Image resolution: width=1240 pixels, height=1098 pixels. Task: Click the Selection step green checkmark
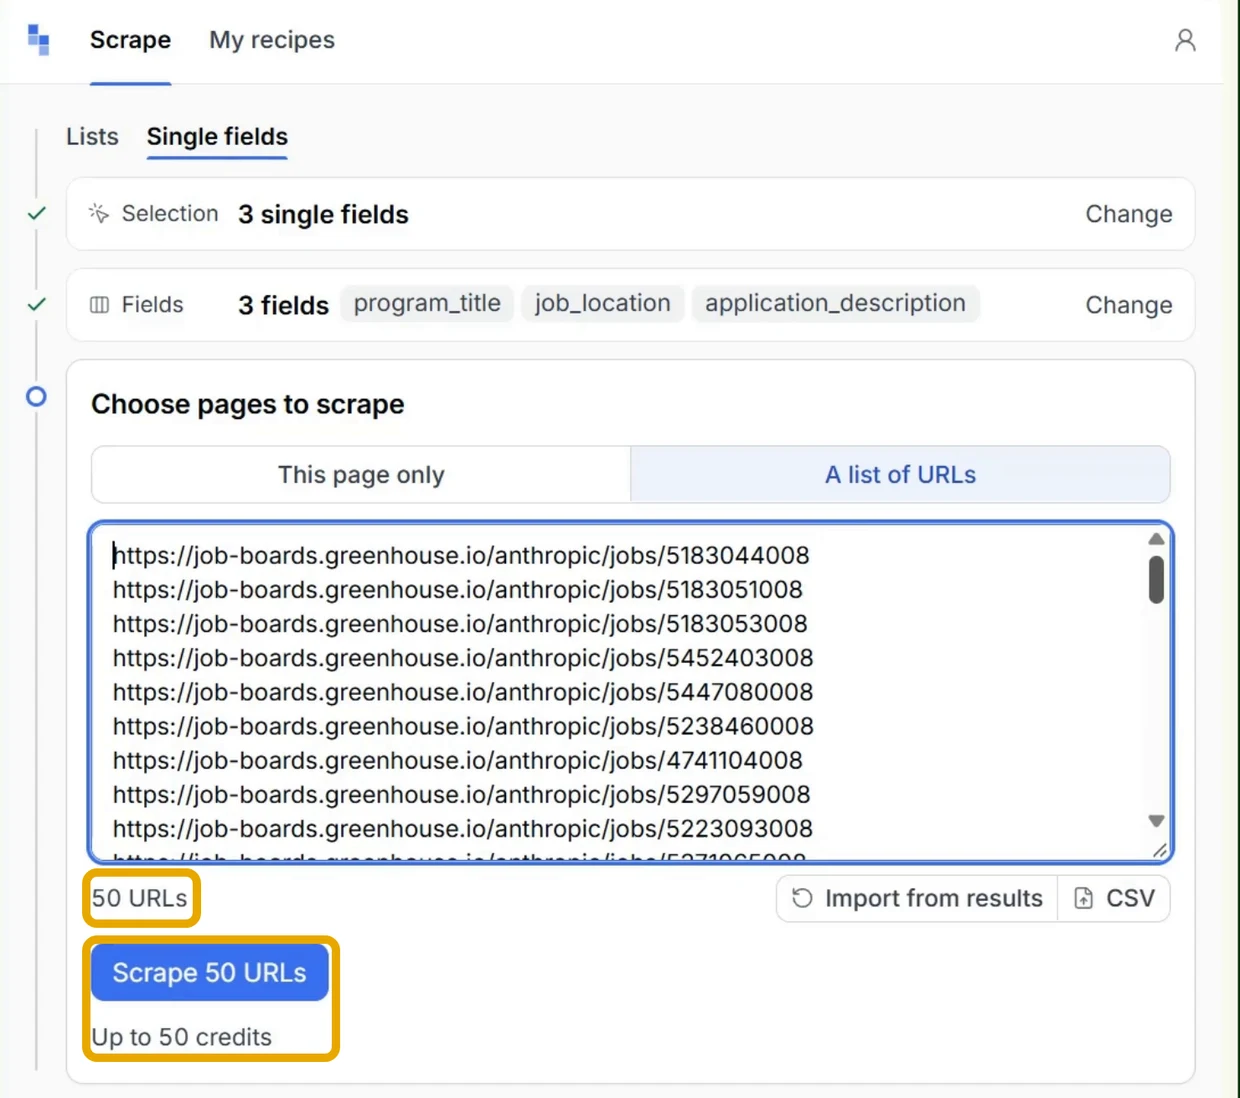pyautogui.click(x=37, y=213)
